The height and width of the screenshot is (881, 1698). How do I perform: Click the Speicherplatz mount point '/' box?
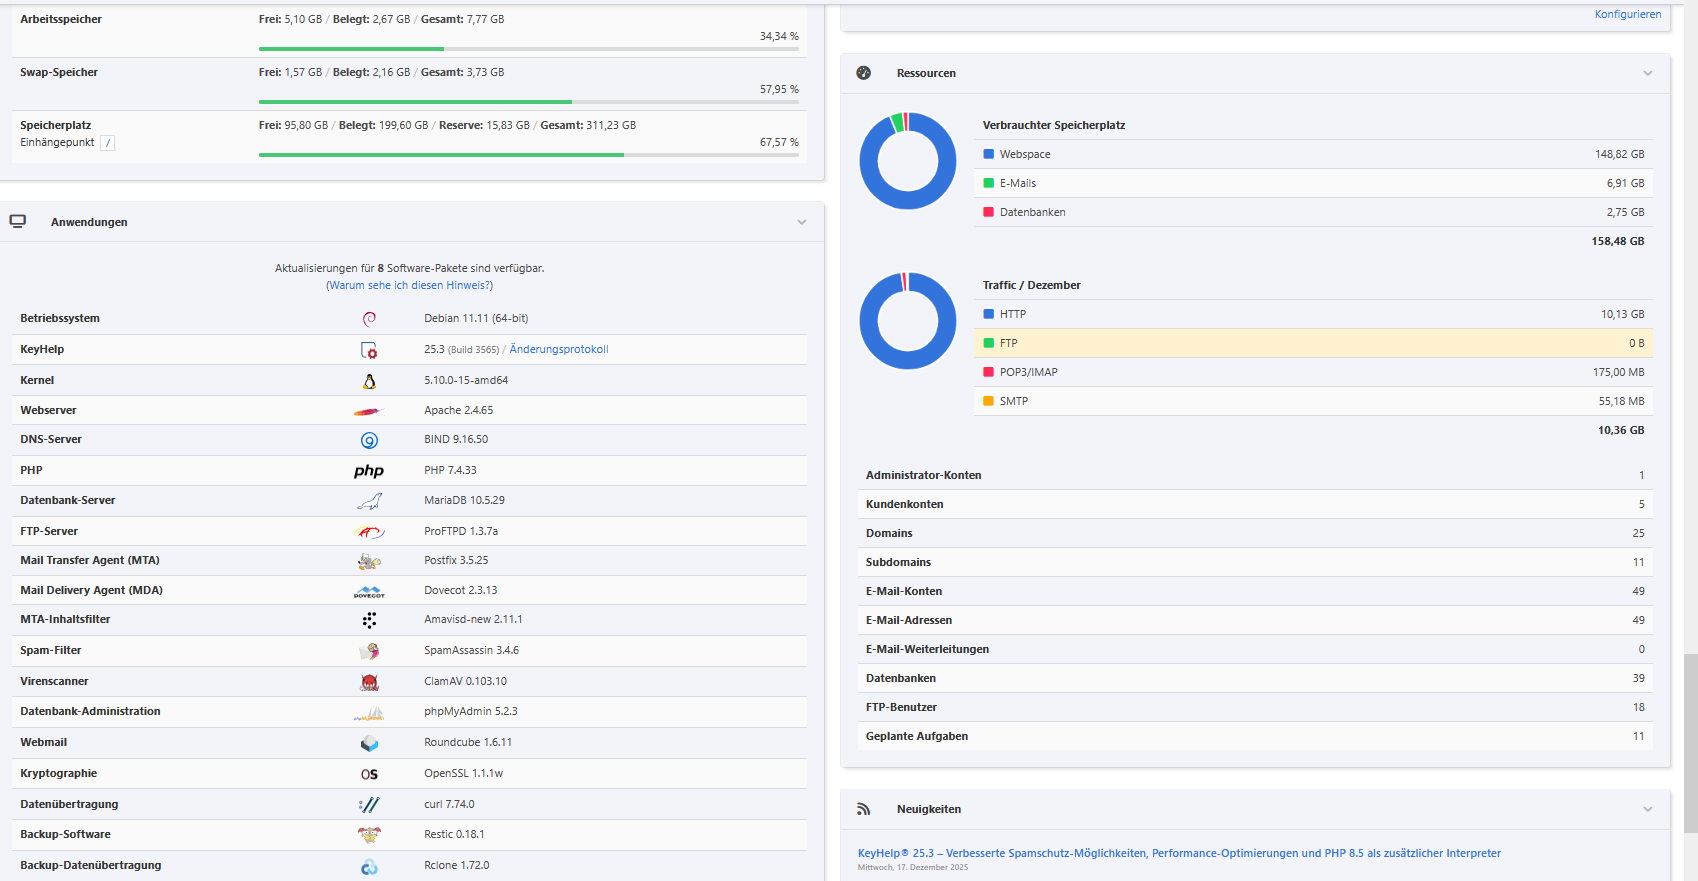tap(108, 143)
